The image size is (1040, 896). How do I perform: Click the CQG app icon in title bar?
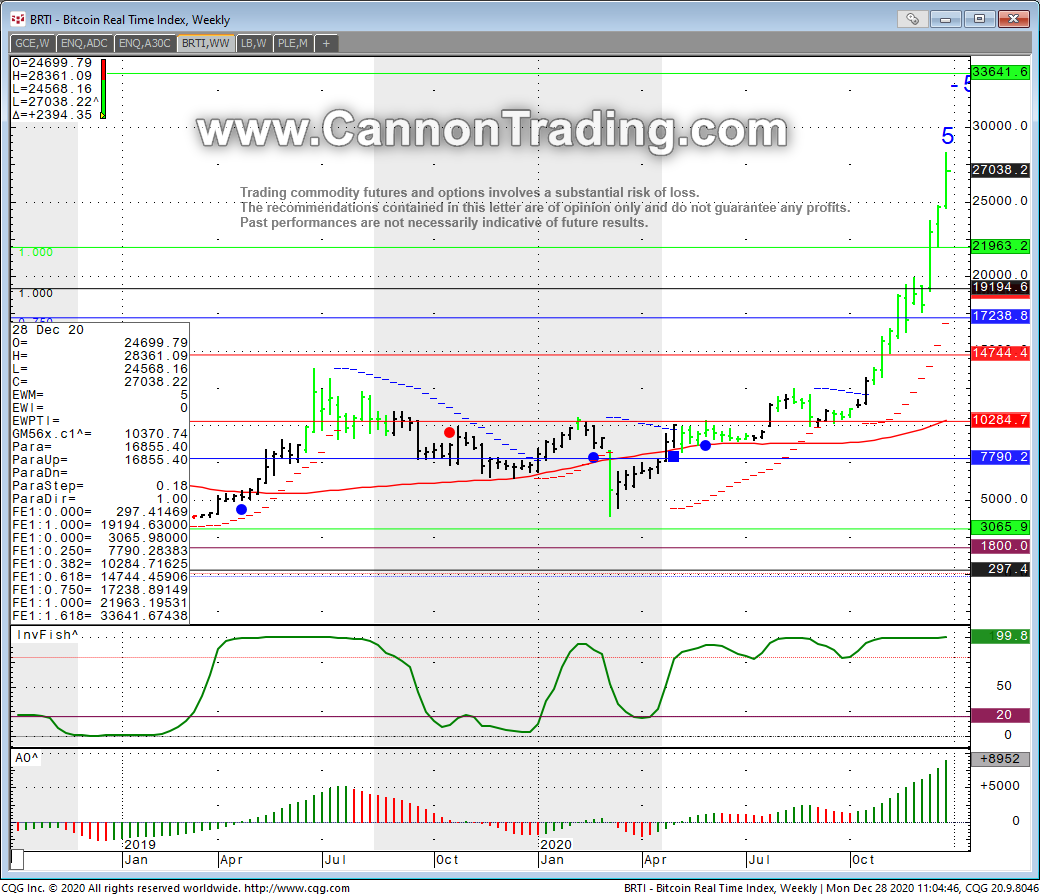coord(16,19)
